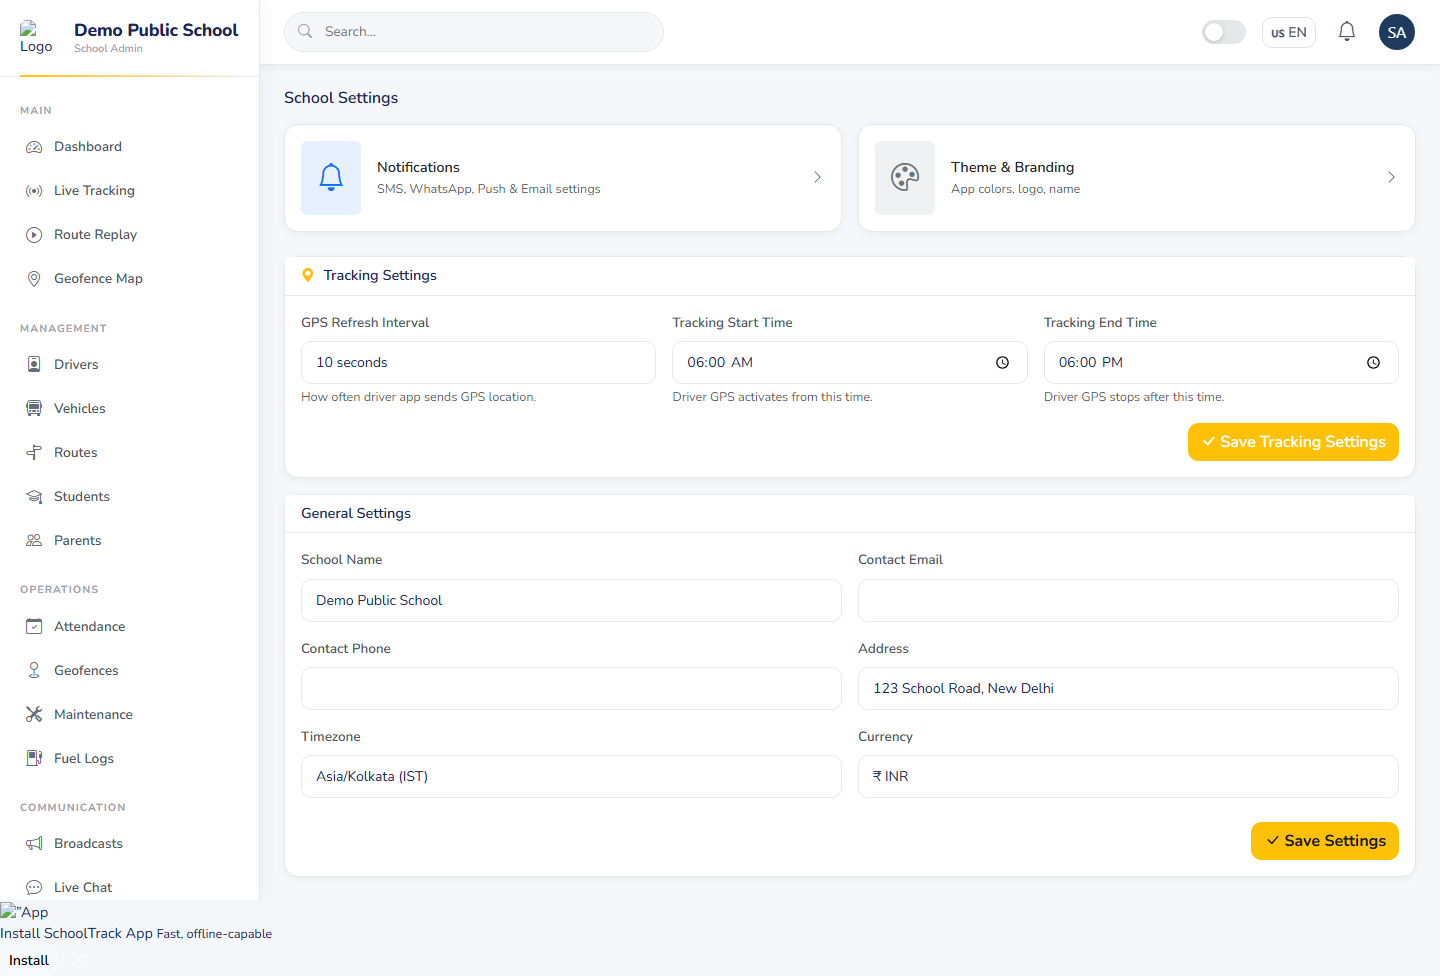Click the school logo image

[36, 37]
